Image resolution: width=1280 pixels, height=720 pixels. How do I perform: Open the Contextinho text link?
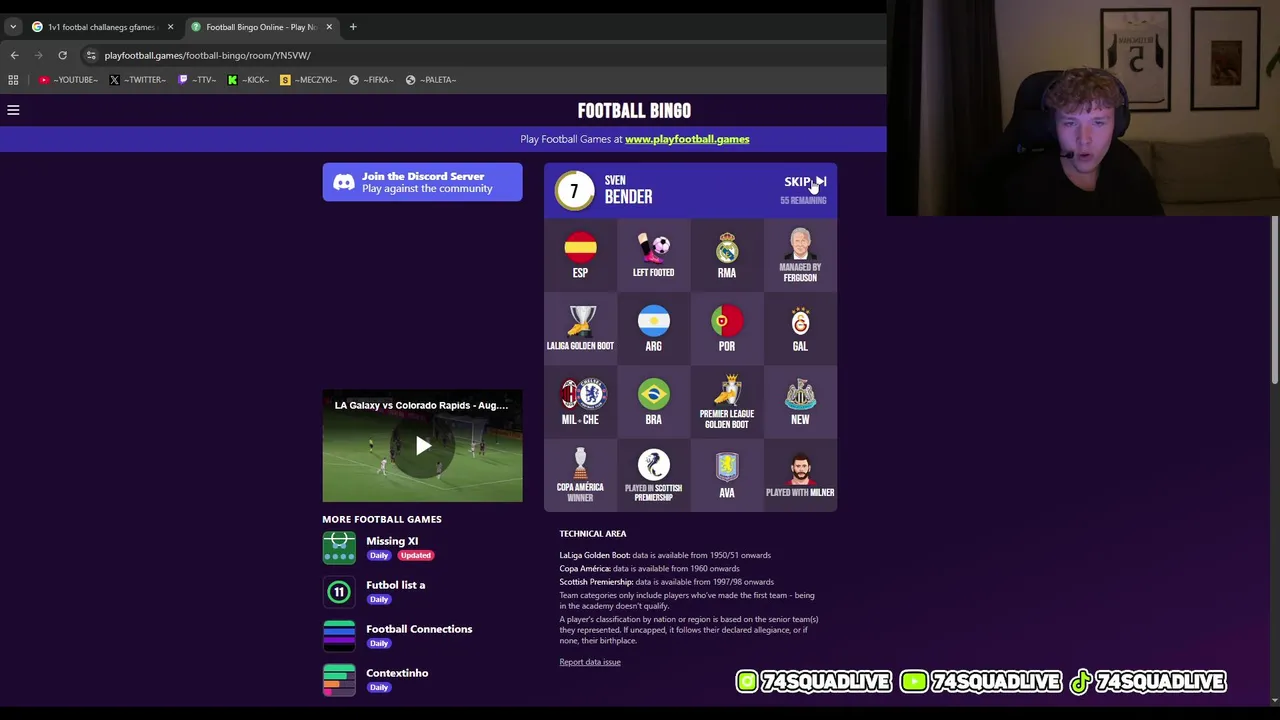[x=397, y=673]
